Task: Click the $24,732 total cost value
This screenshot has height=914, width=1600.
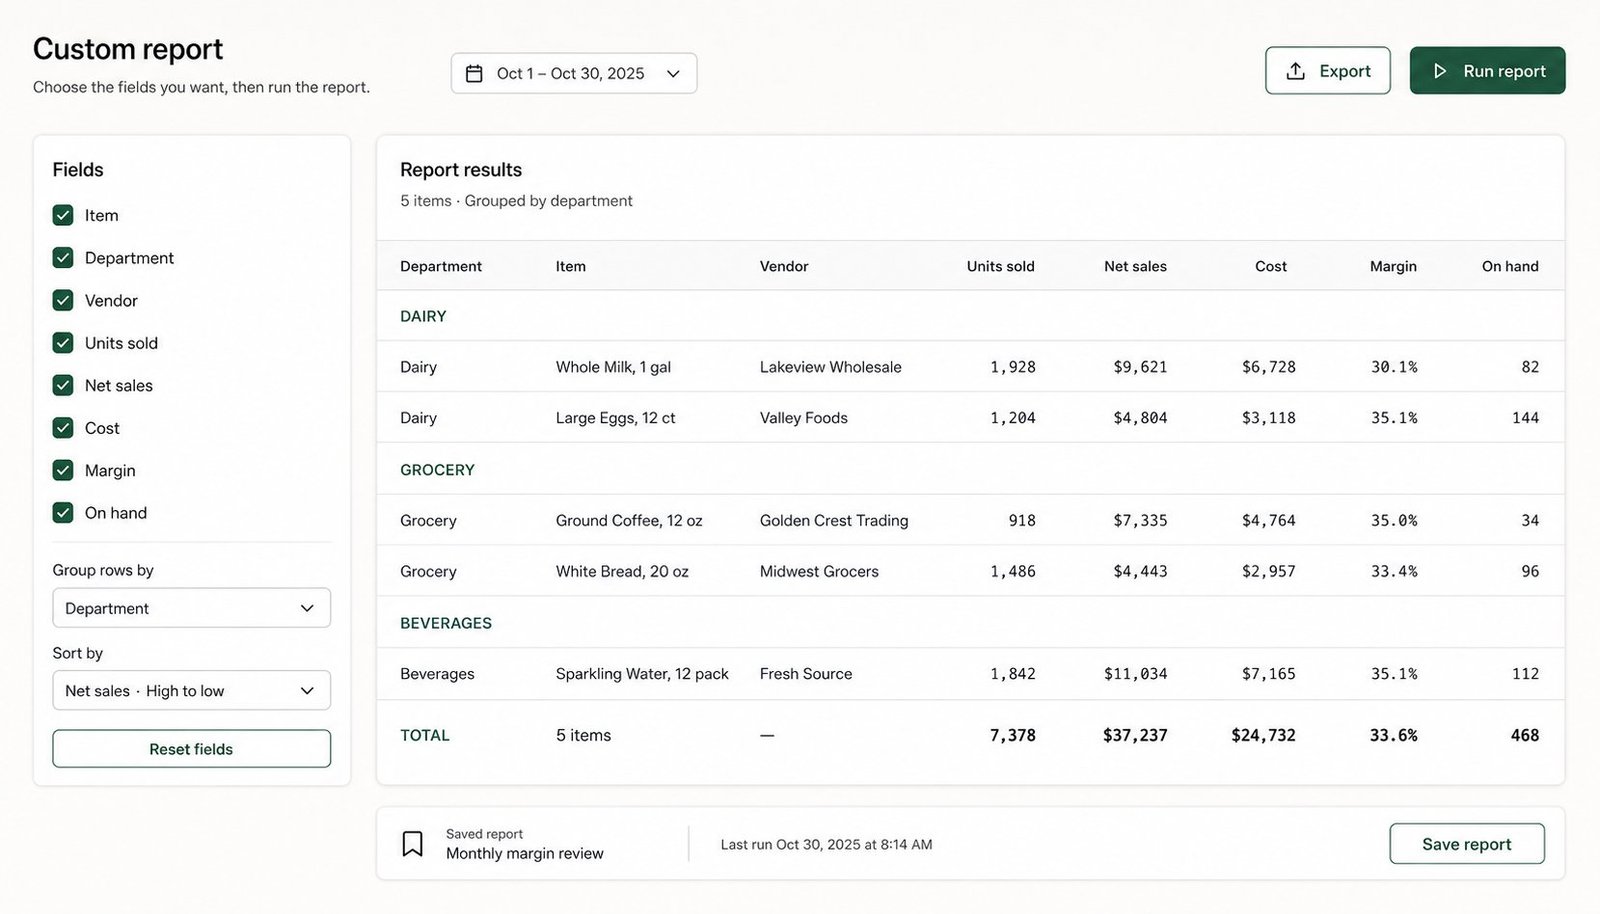Action: [1263, 735]
